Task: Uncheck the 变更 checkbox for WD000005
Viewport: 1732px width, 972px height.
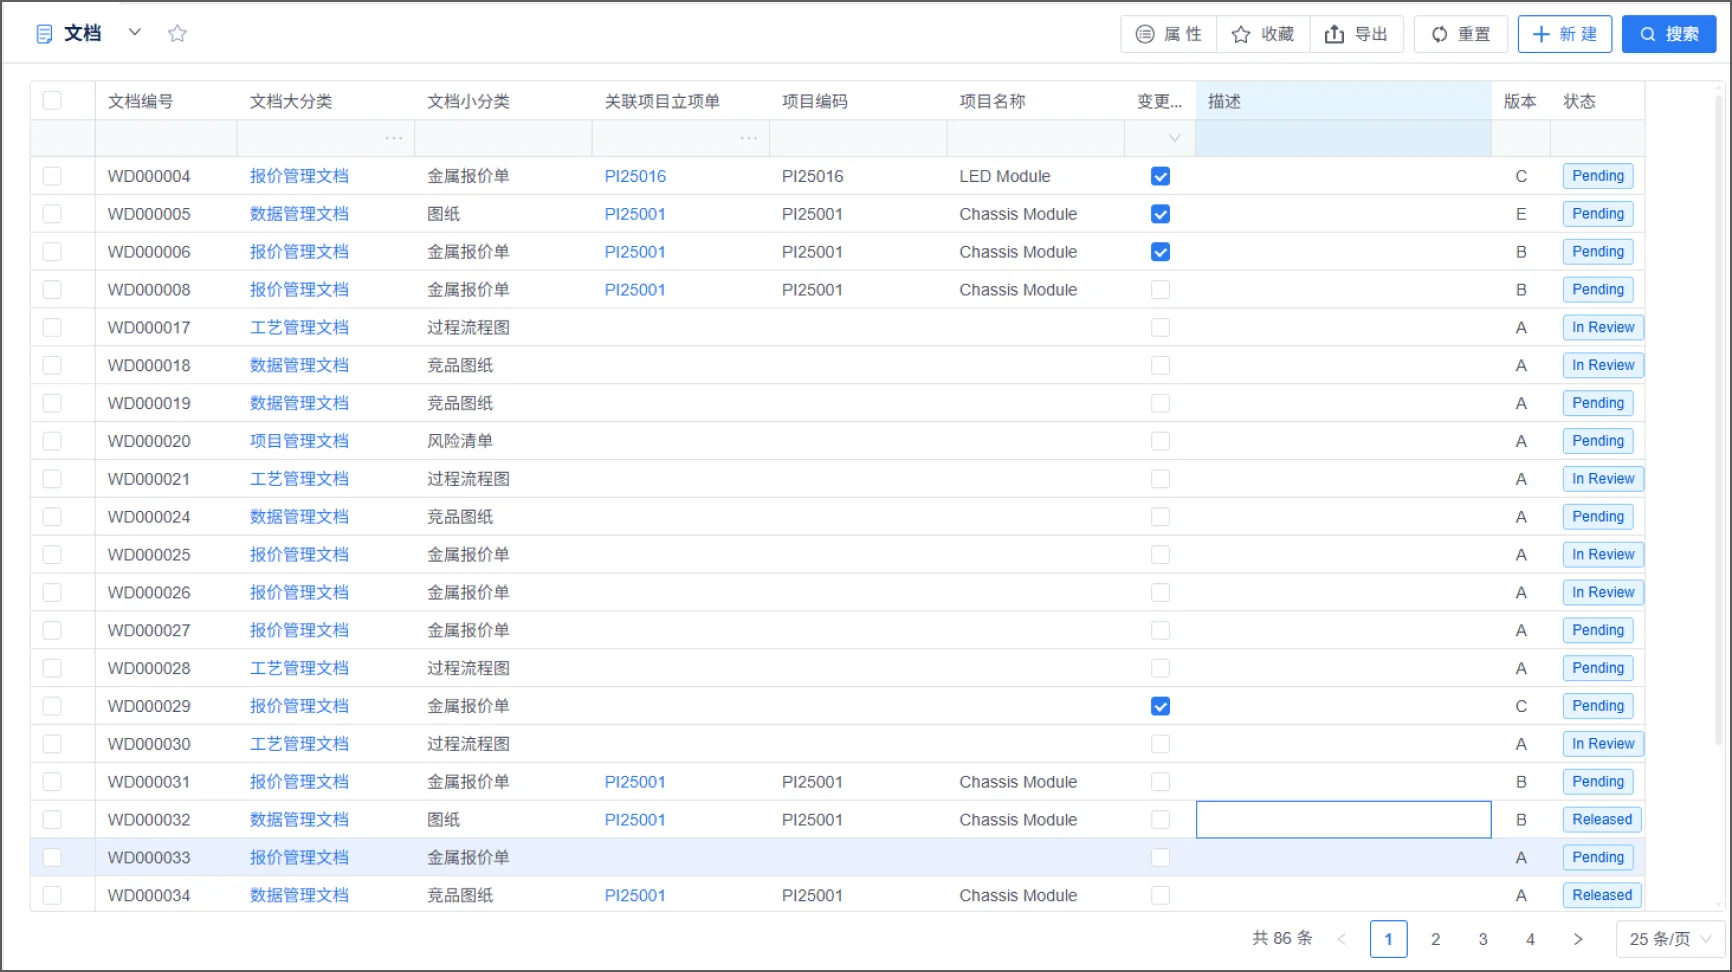Action: [1160, 214]
